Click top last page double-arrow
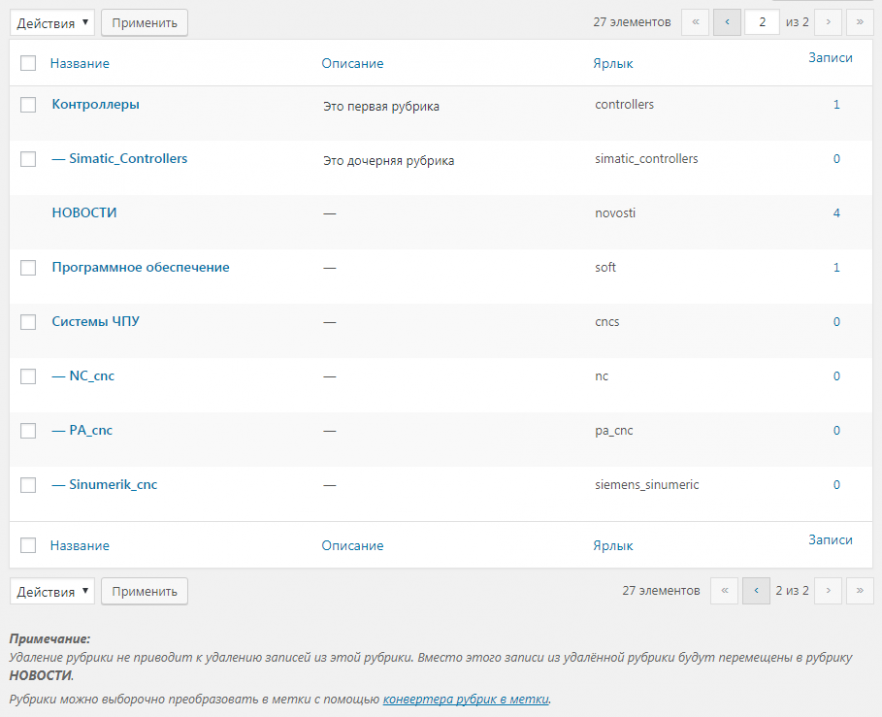The width and height of the screenshot is (882, 717). (x=860, y=22)
